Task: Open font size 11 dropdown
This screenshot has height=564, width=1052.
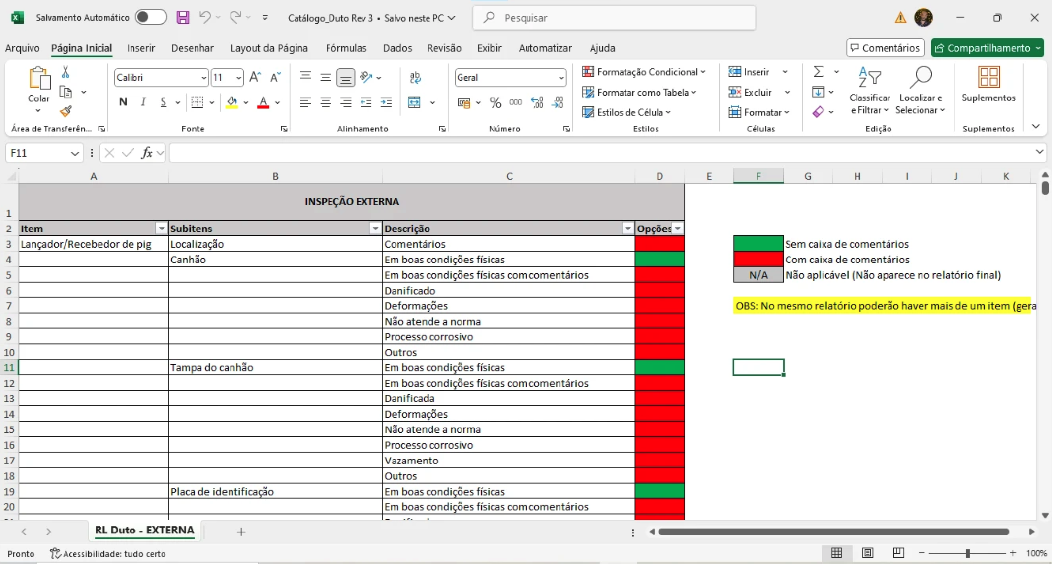Action: (x=238, y=78)
